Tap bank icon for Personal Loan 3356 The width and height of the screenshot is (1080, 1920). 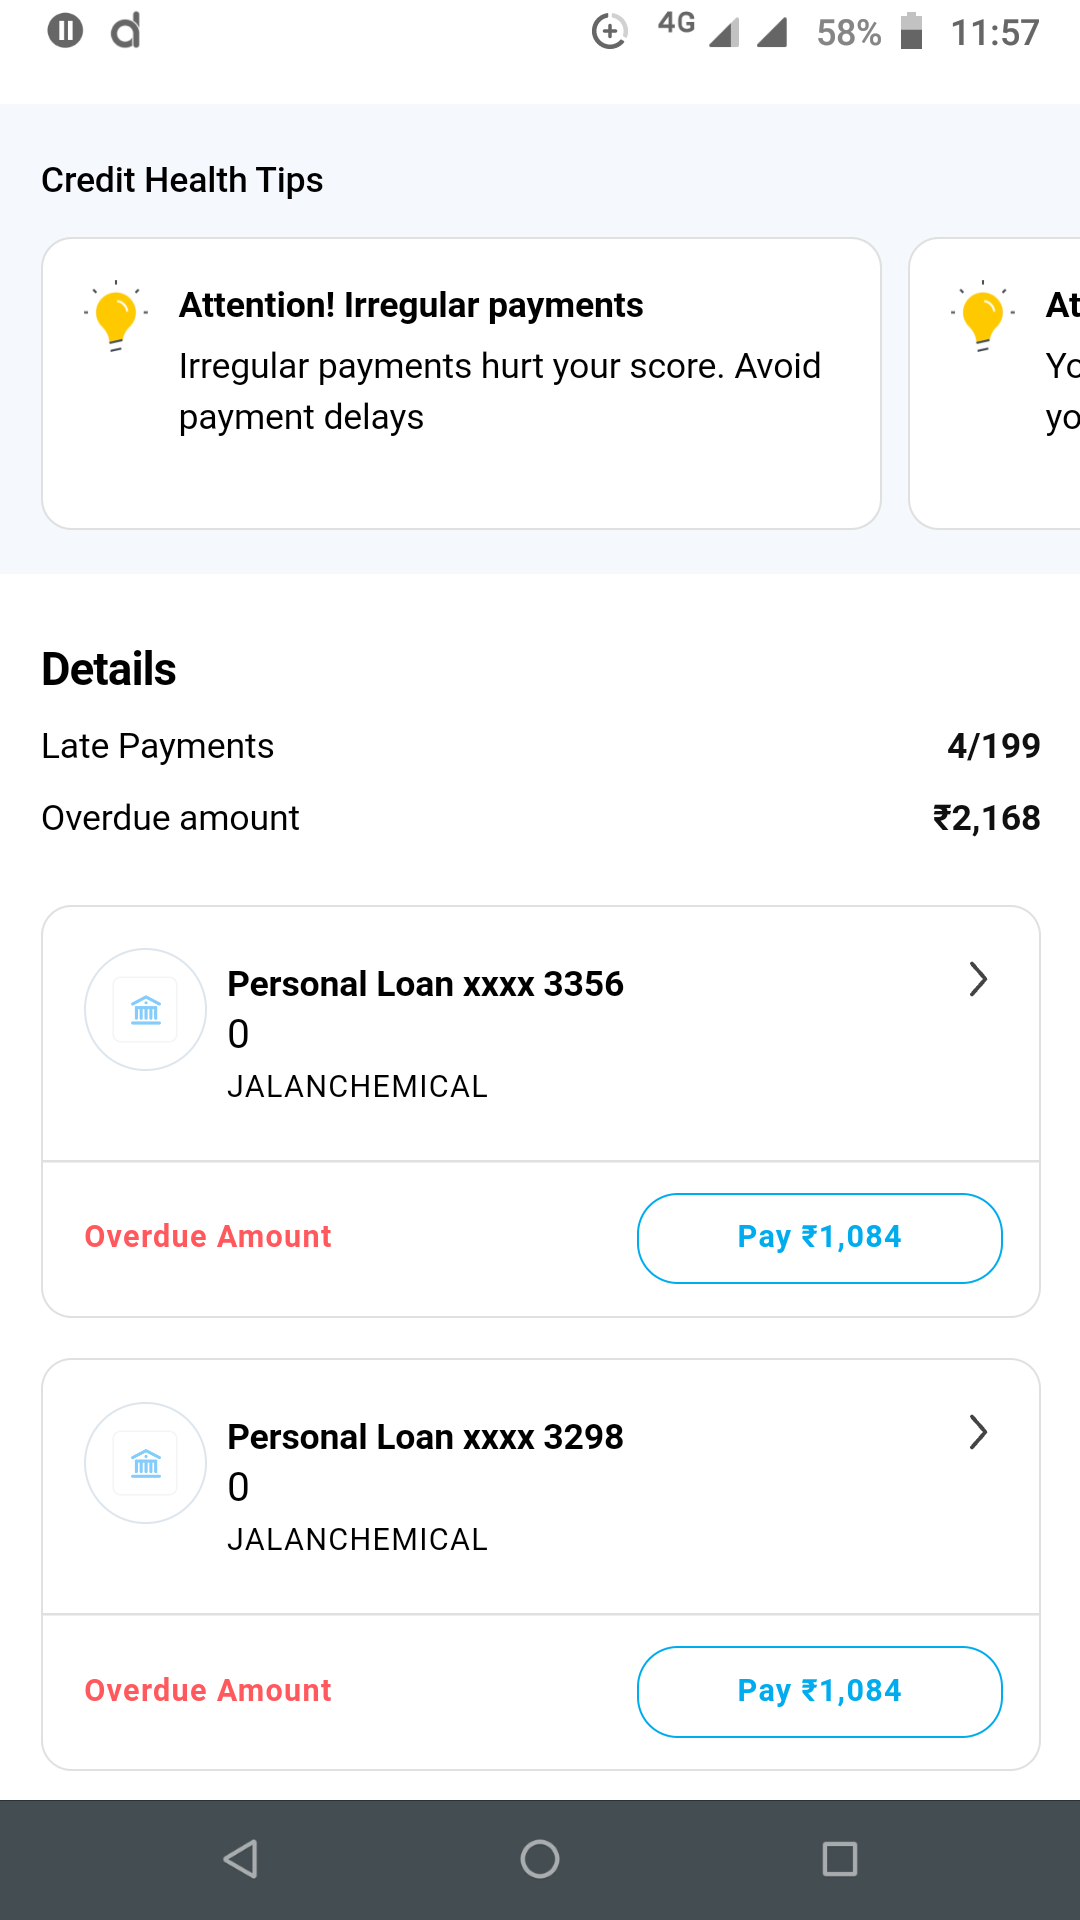point(146,1010)
